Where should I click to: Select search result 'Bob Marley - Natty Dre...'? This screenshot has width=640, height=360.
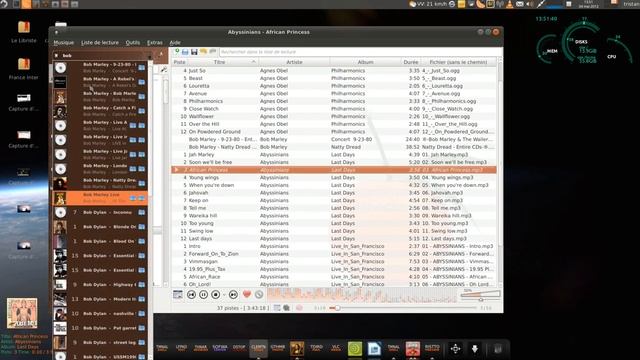click(x=100, y=183)
